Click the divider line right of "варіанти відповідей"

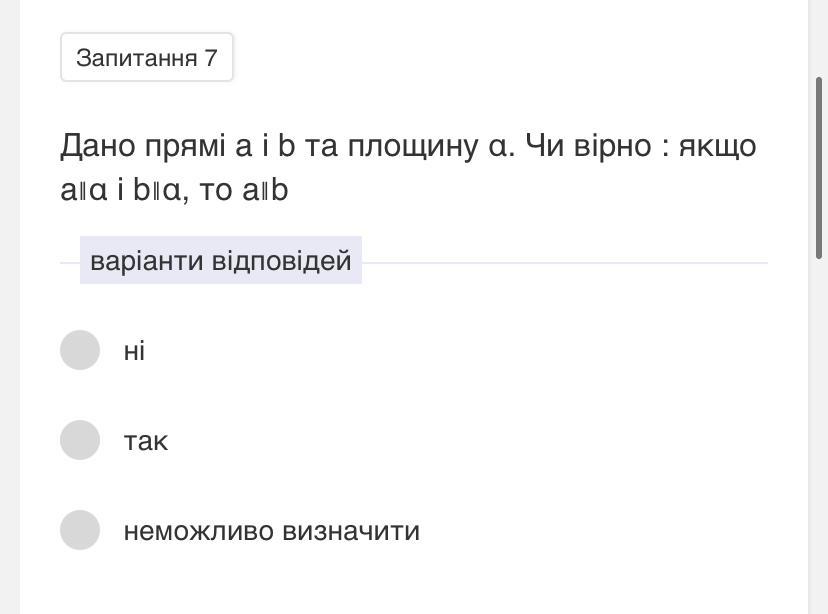coord(565,263)
